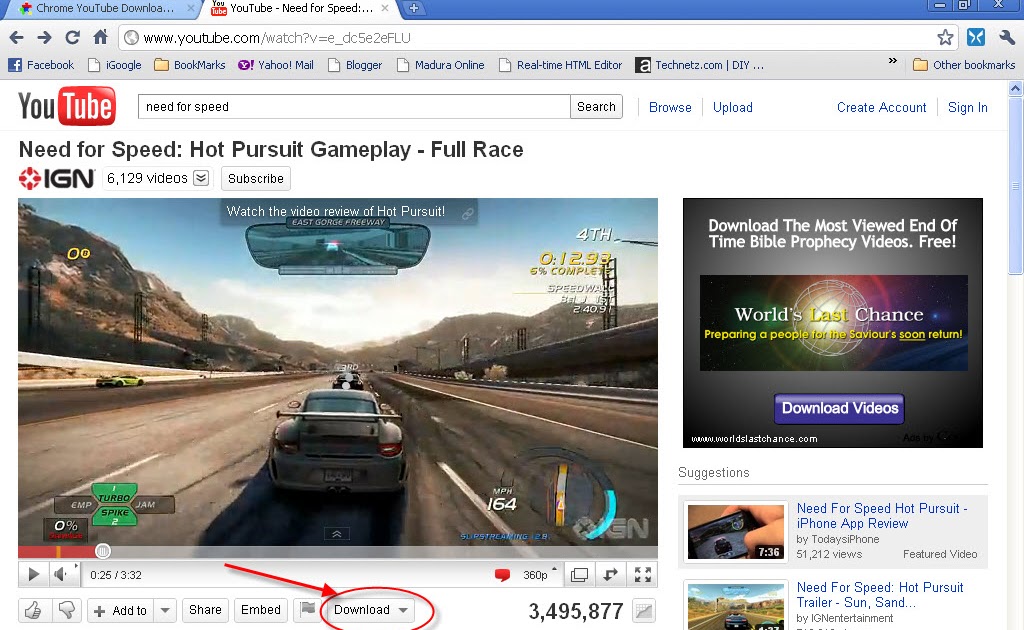Screen dimensions: 1024x630
Task: Click the YouTube search field
Action: tap(354, 106)
